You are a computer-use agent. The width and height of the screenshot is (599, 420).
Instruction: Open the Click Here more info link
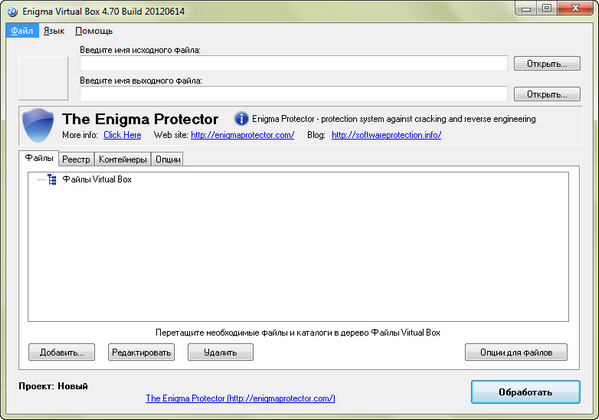coord(122,135)
